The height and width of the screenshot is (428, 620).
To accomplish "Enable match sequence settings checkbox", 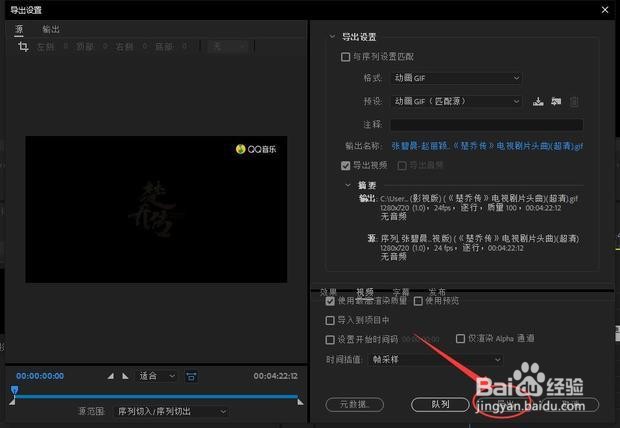I will (345, 57).
